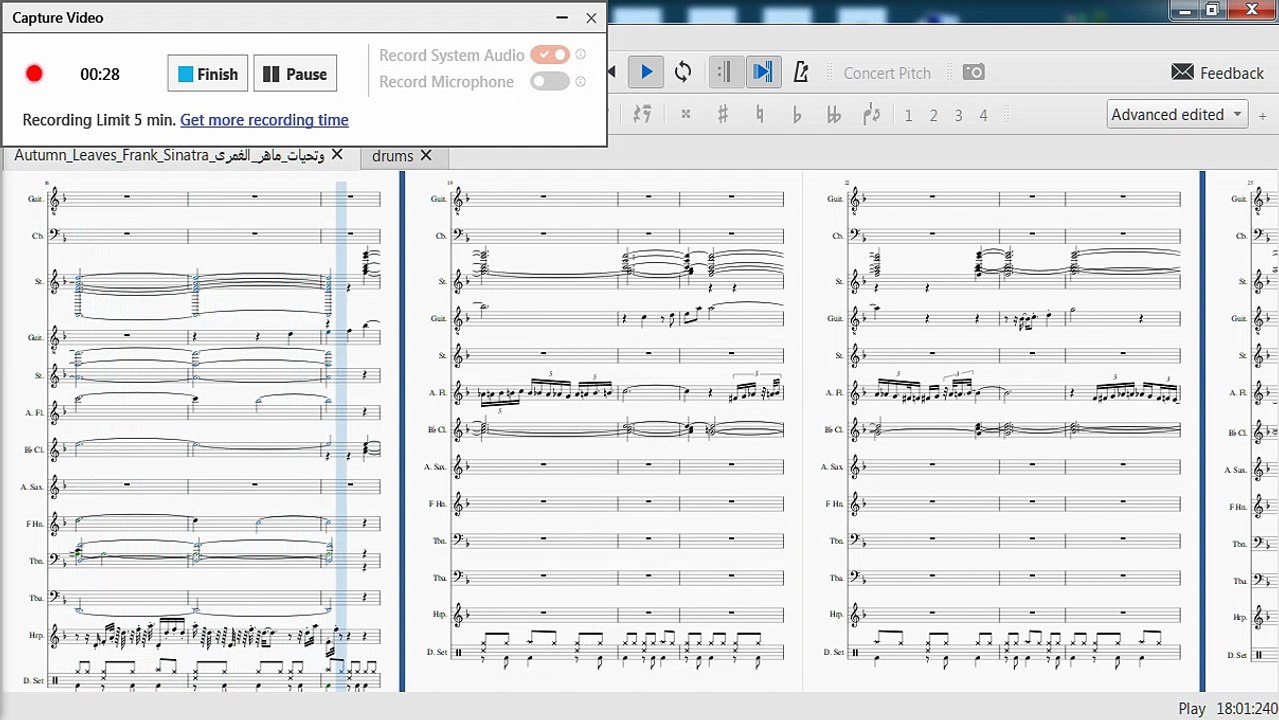Toggle loop playback icon
The width and height of the screenshot is (1279, 720).
[x=683, y=72]
